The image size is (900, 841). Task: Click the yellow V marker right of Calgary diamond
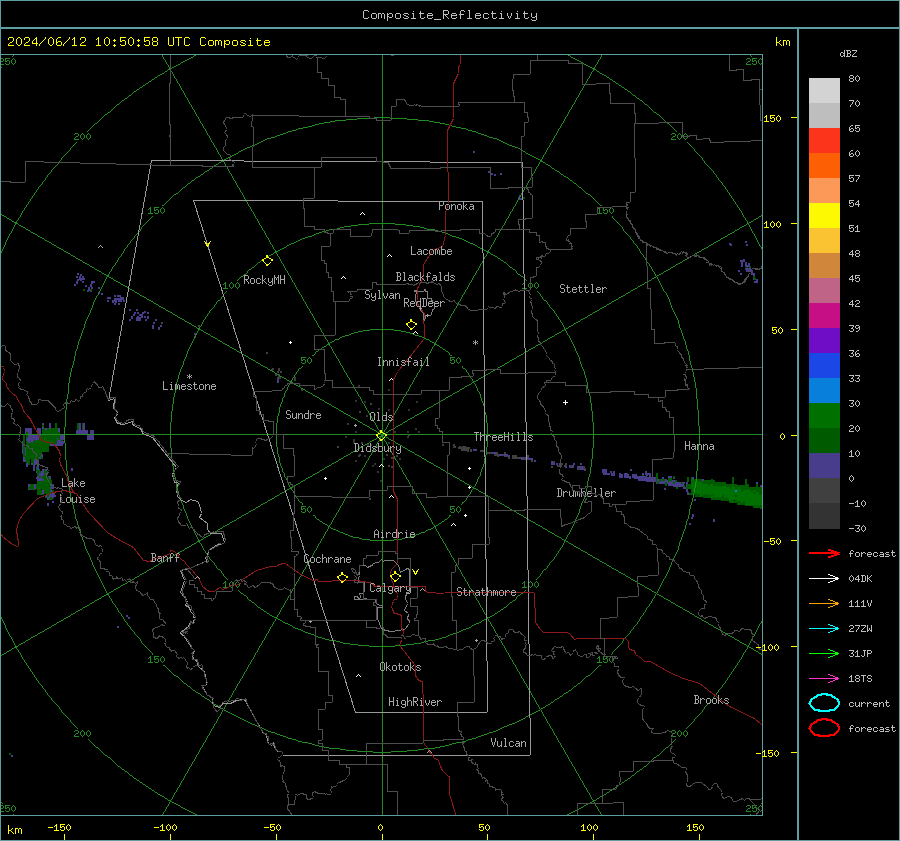tap(416, 572)
